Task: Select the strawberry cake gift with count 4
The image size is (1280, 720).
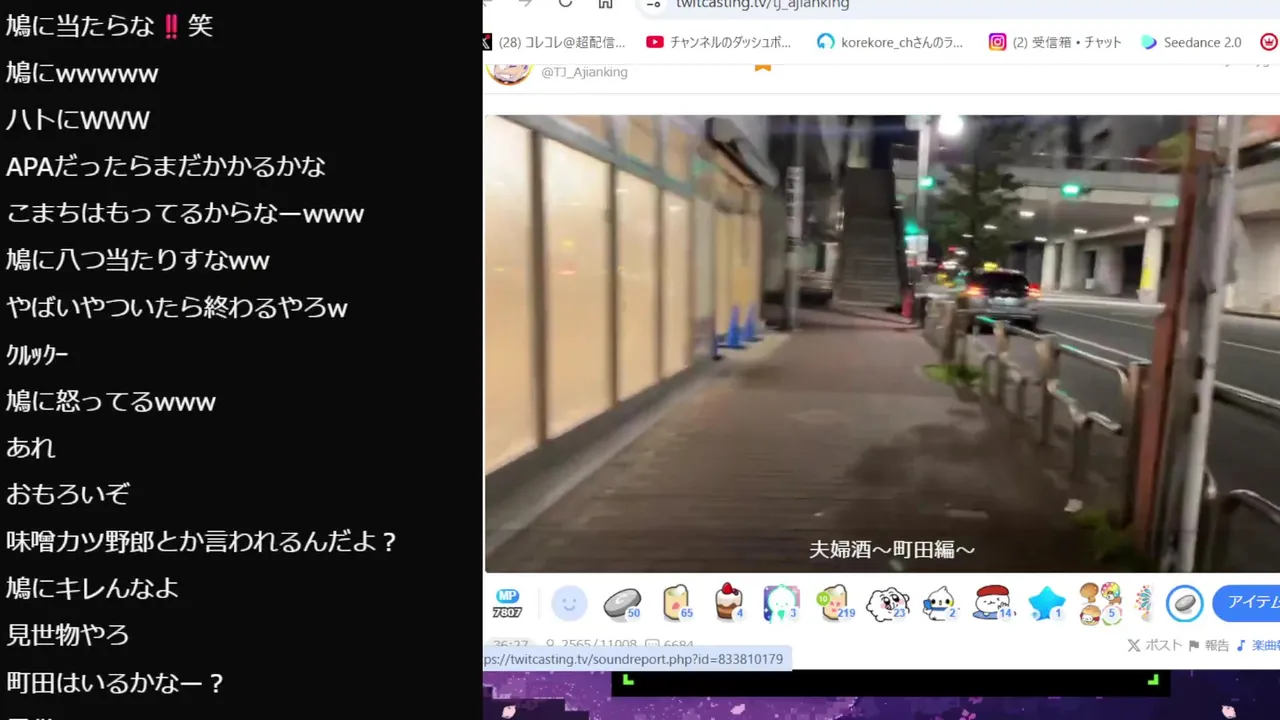Action: coord(730,603)
